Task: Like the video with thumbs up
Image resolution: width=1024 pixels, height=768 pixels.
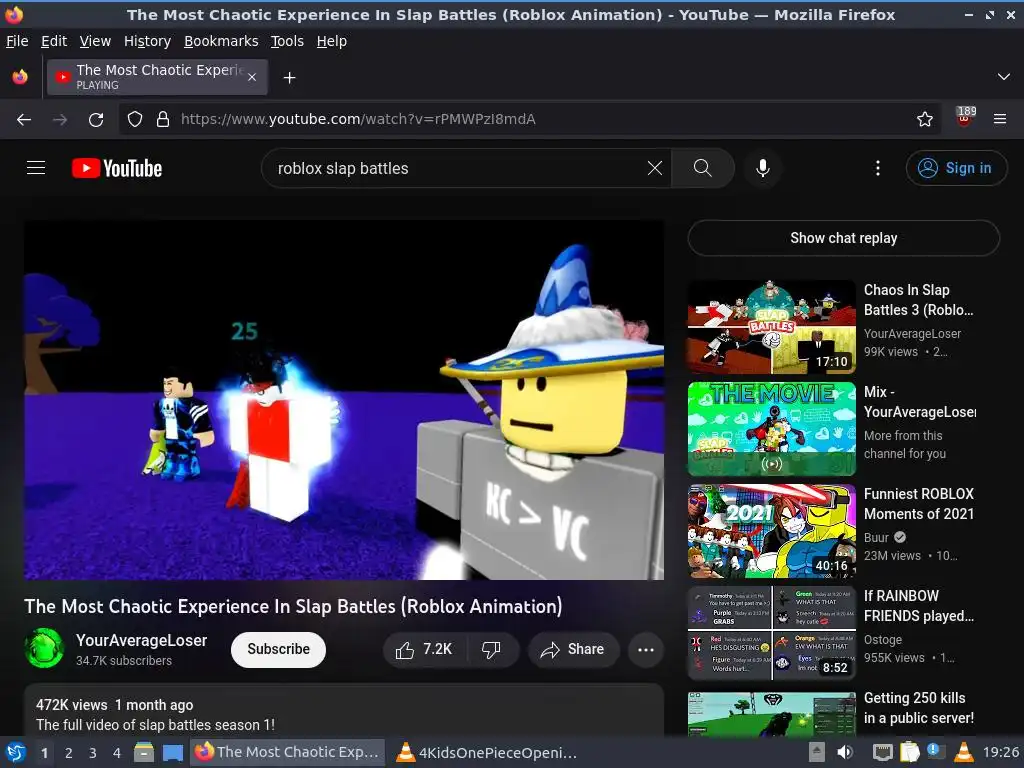Action: coord(424,649)
